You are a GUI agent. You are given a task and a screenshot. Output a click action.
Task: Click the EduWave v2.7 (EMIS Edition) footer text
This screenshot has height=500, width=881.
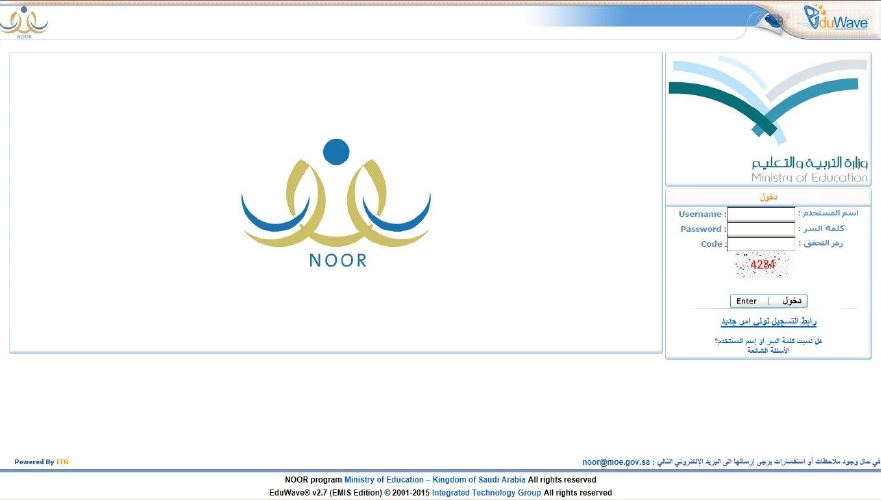[325, 493]
